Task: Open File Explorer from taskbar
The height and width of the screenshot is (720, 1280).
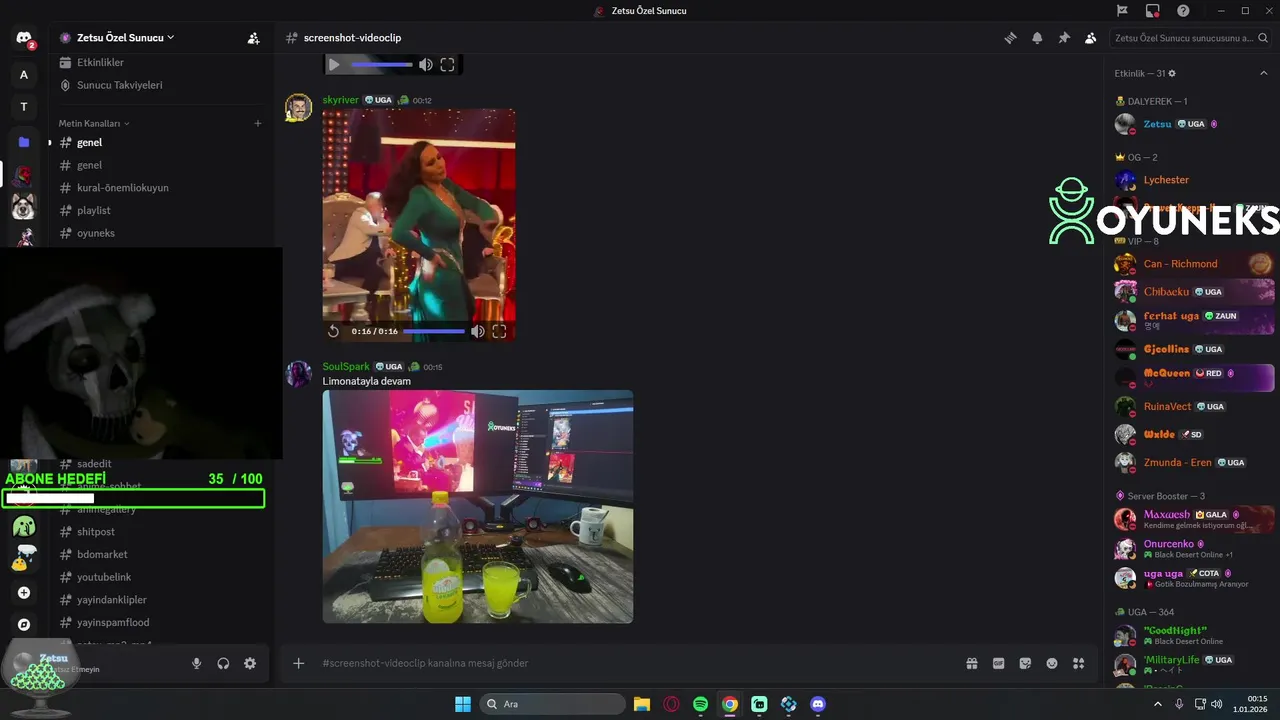Action: 642,704
